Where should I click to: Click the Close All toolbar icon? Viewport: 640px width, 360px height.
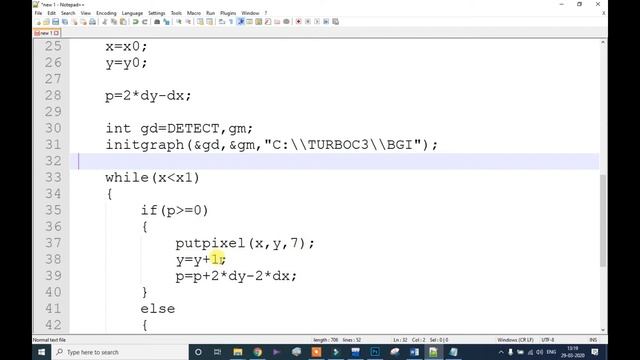pyautogui.click(x=83, y=22)
